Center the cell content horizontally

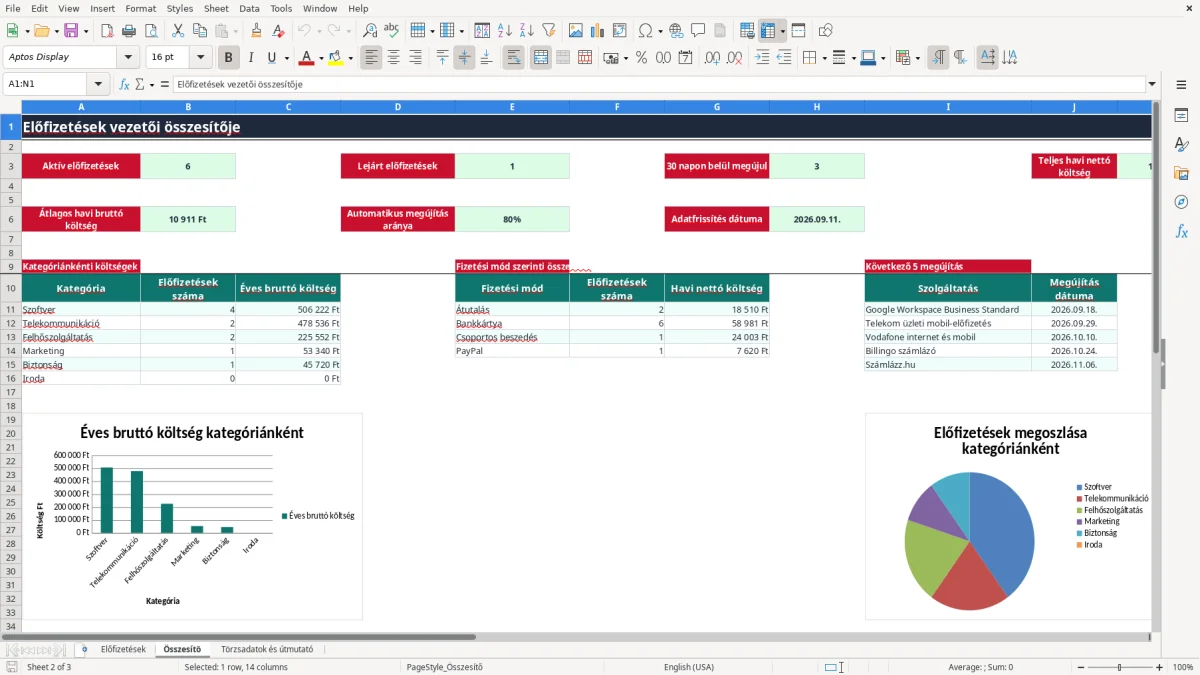tap(393, 58)
